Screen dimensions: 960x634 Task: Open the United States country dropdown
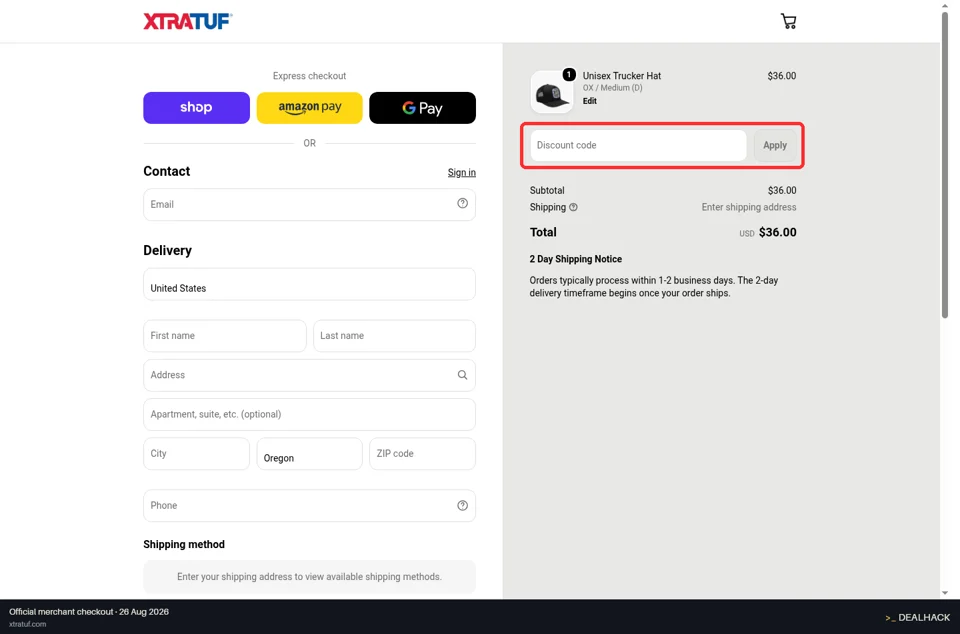click(309, 284)
